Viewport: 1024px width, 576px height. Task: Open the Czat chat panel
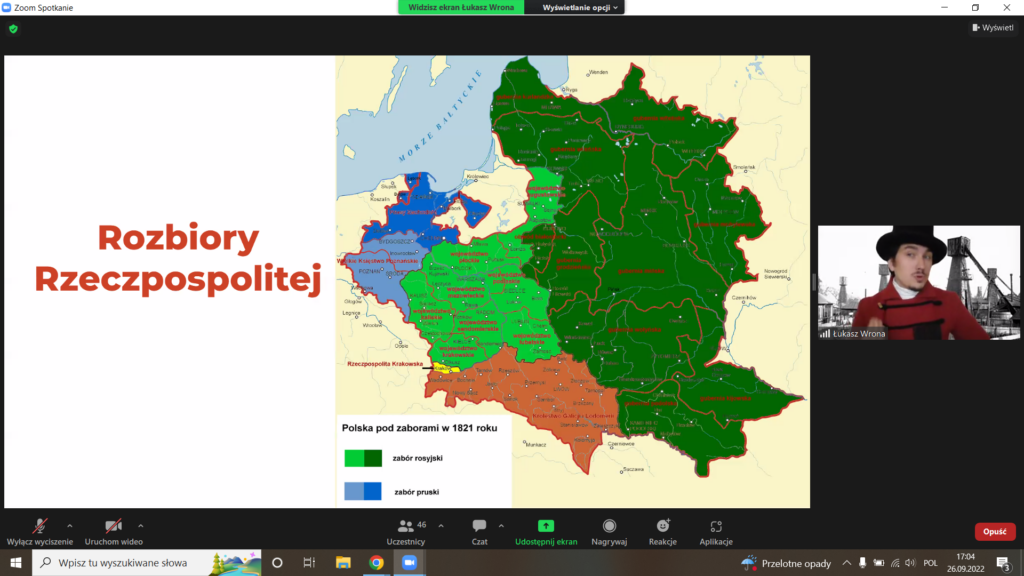click(479, 530)
